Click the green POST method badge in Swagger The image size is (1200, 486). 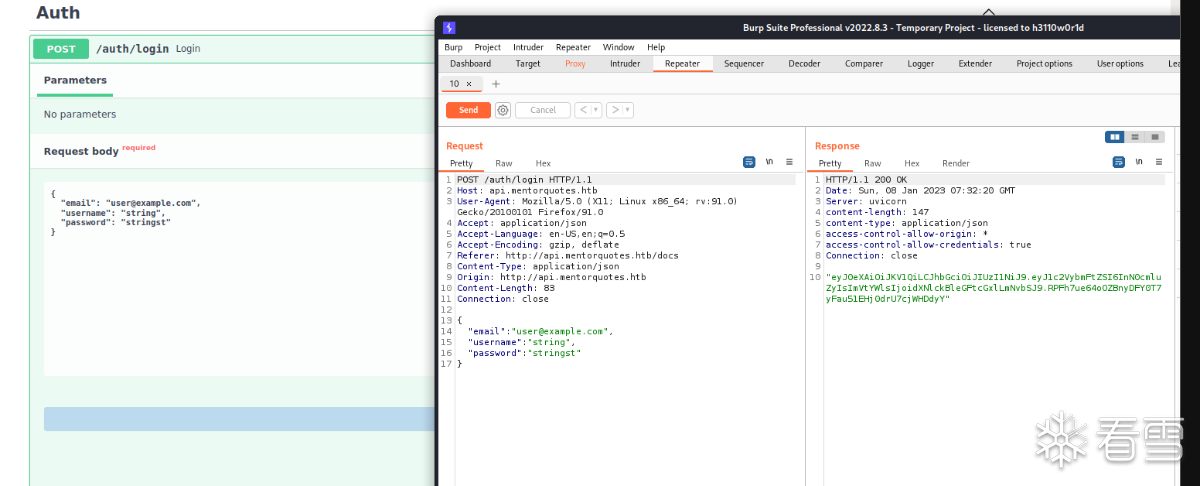[61, 48]
